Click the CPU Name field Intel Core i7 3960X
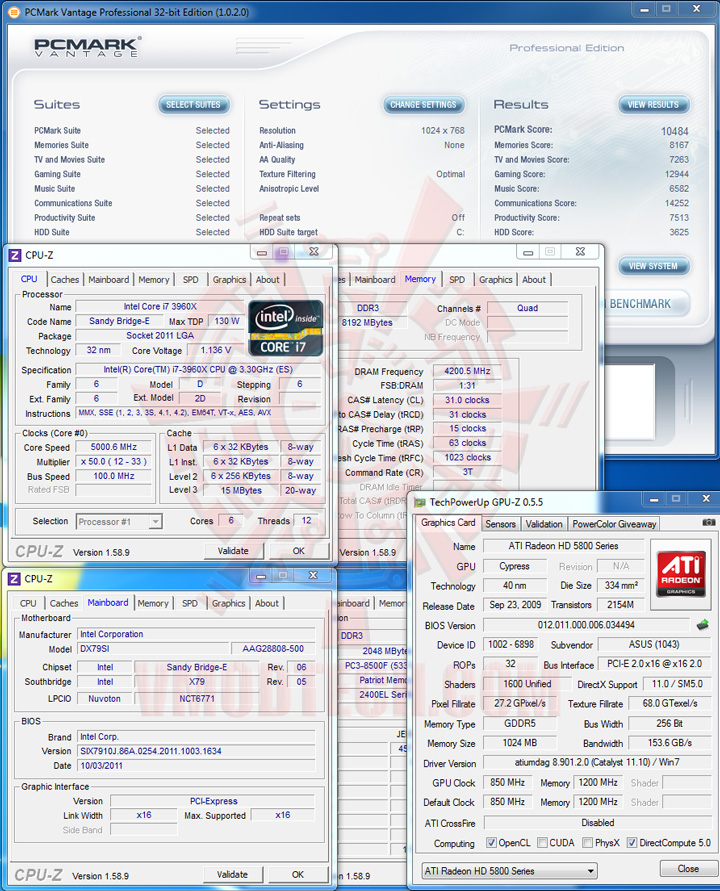This screenshot has height=891, width=720. tap(160, 307)
